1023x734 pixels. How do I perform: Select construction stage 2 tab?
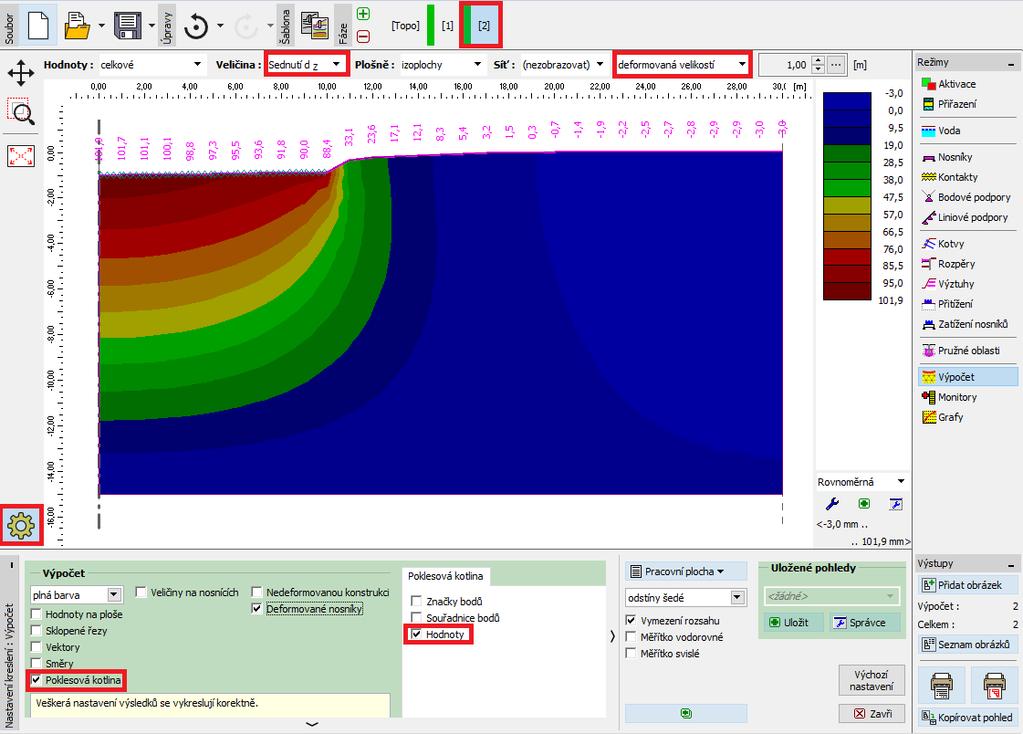click(x=483, y=25)
